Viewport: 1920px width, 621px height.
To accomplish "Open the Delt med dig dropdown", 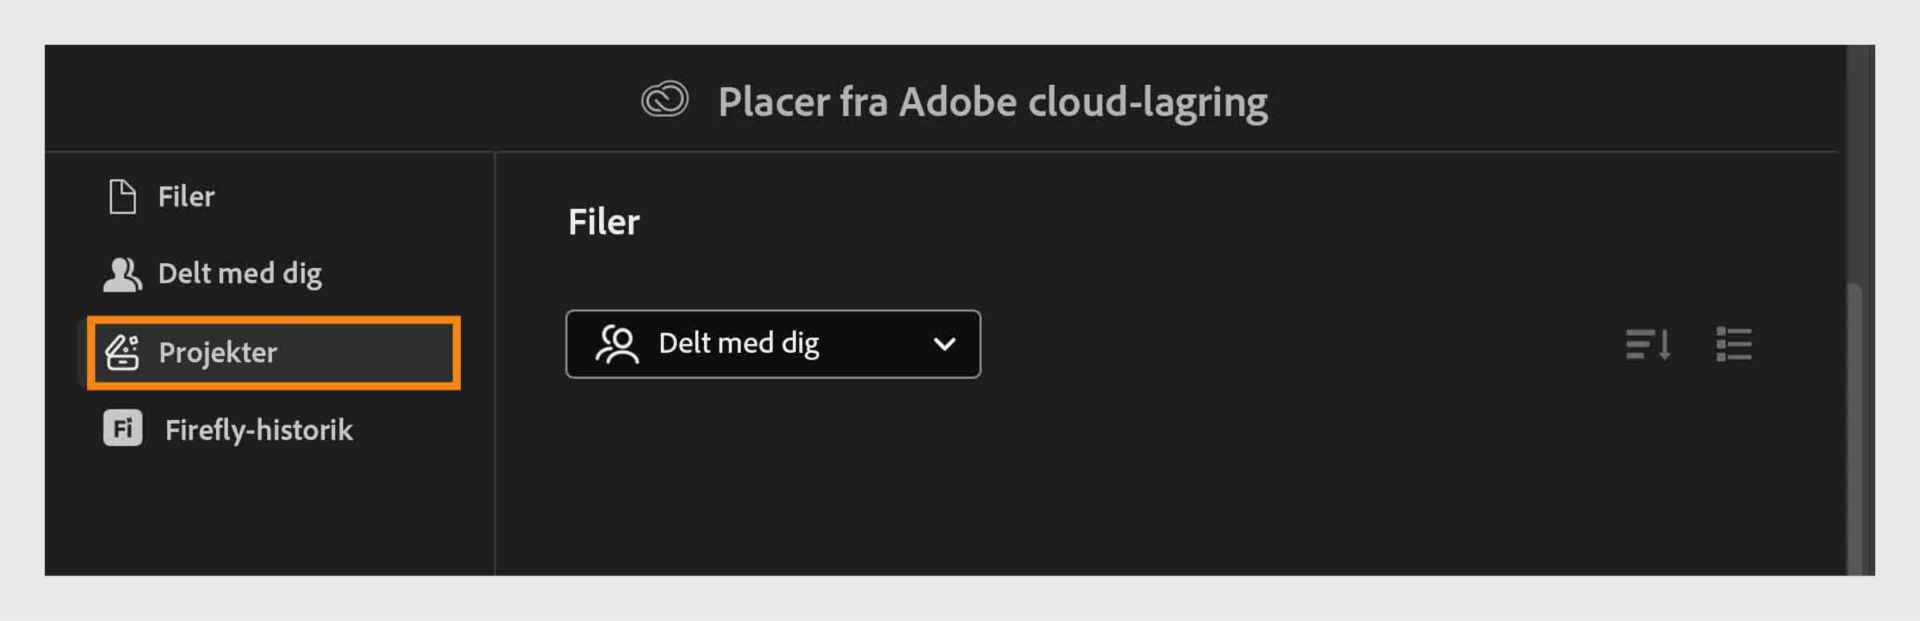I will (773, 344).
